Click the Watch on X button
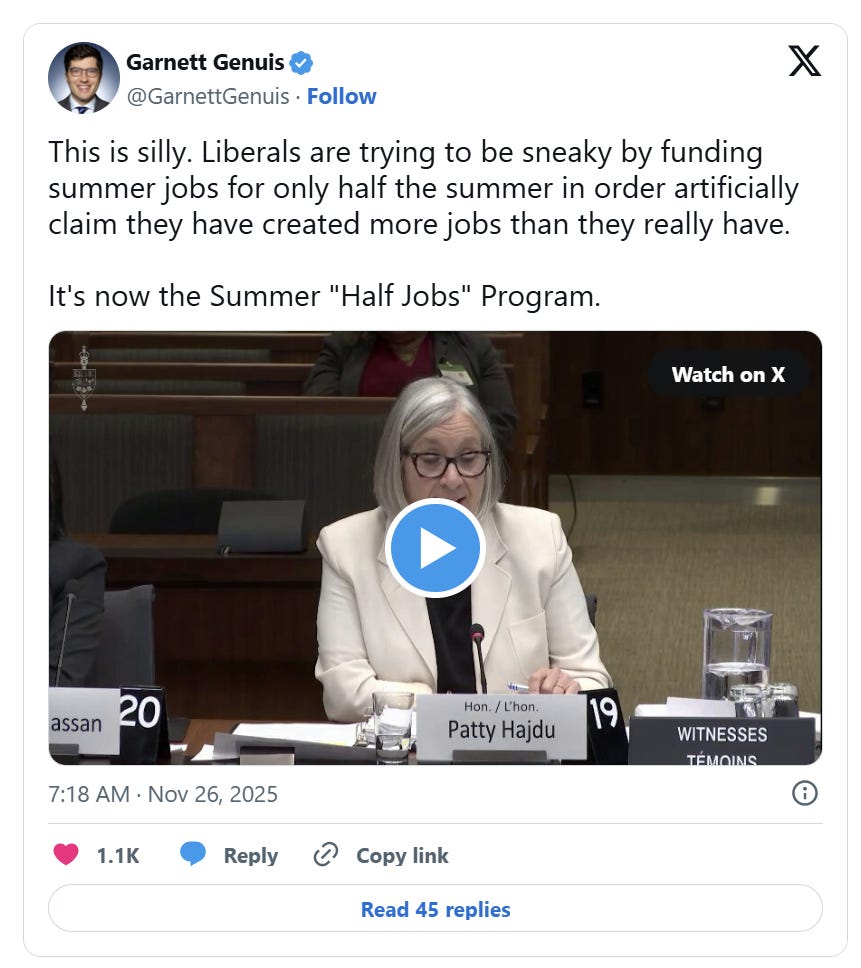This screenshot has width=861, height=968. pos(728,375)
